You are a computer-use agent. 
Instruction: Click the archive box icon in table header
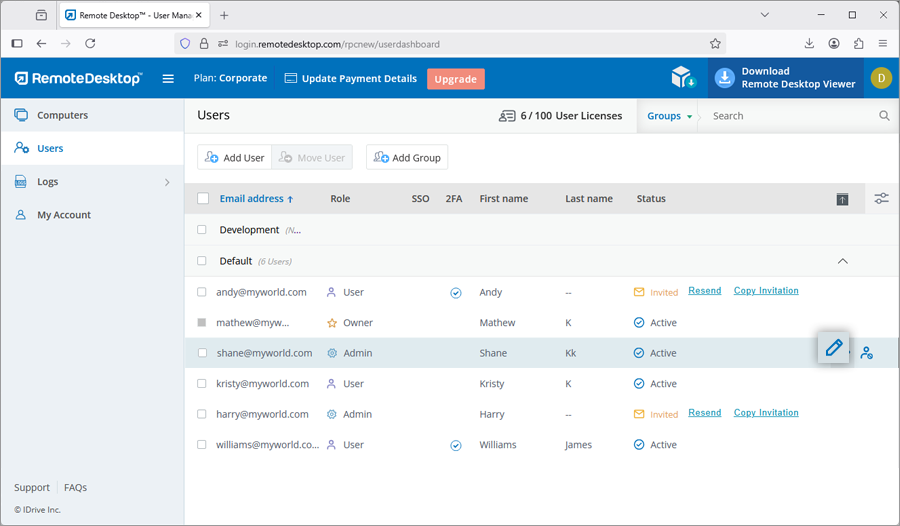[842, 199]
